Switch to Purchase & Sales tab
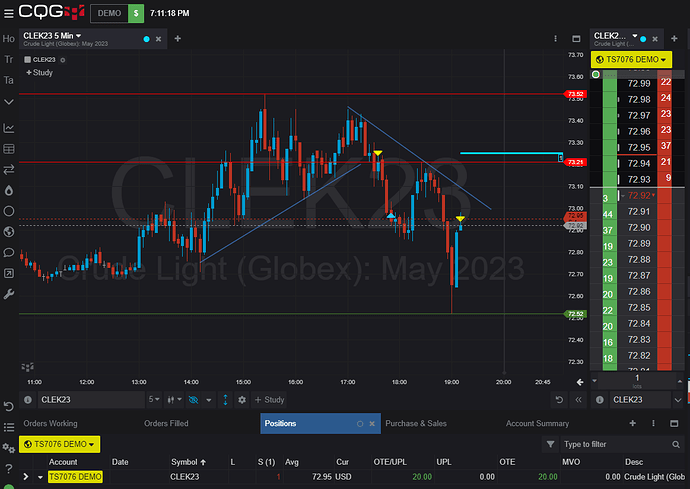The image size is (690, 489). tap(416, 423)
